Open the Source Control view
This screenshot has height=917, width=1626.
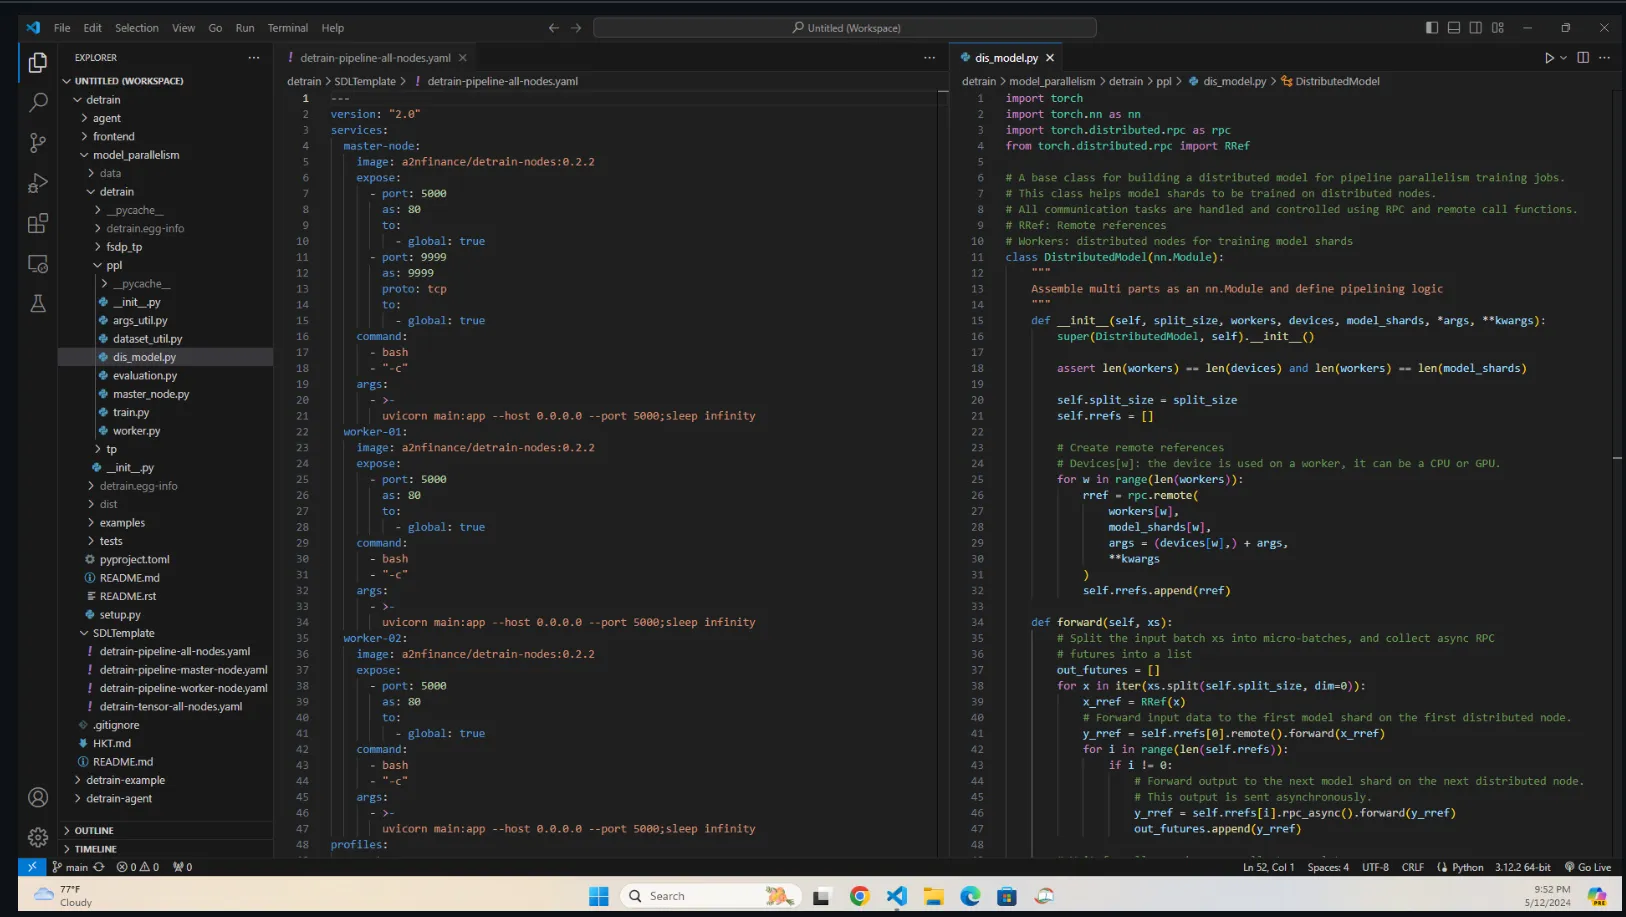click(x=38, y=143)
